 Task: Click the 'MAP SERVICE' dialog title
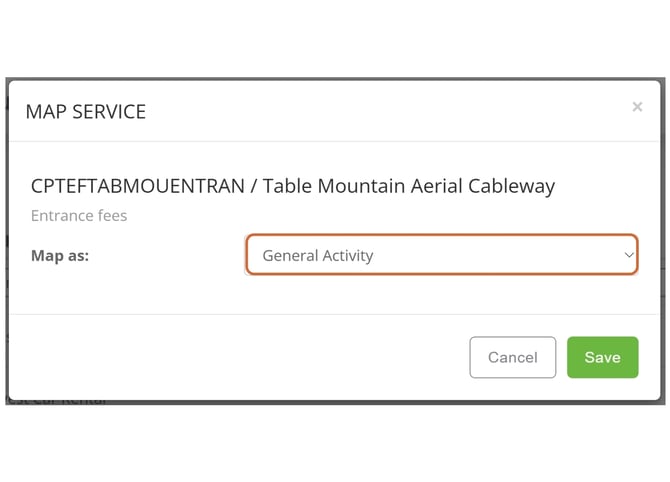[86, 112]
